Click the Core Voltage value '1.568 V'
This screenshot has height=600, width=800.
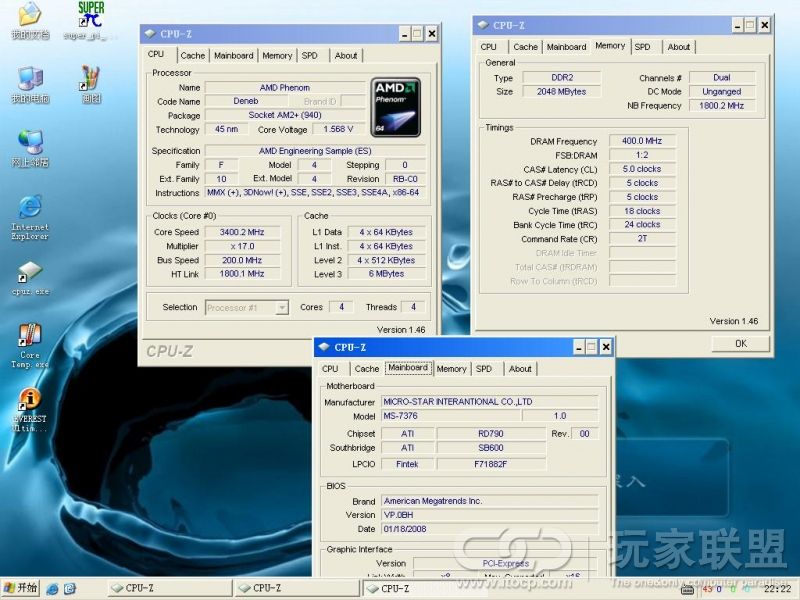click(338, 130)
